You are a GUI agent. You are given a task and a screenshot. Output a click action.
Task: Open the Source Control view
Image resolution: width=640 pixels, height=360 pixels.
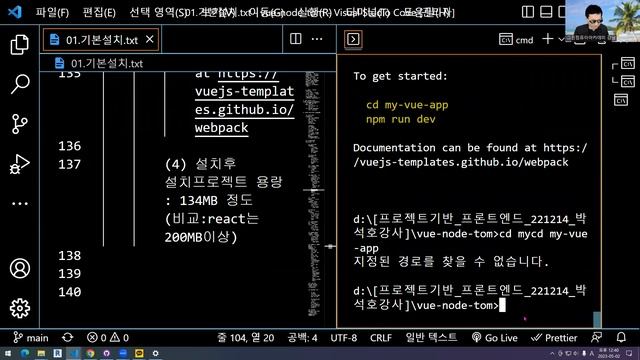(20, 124)
